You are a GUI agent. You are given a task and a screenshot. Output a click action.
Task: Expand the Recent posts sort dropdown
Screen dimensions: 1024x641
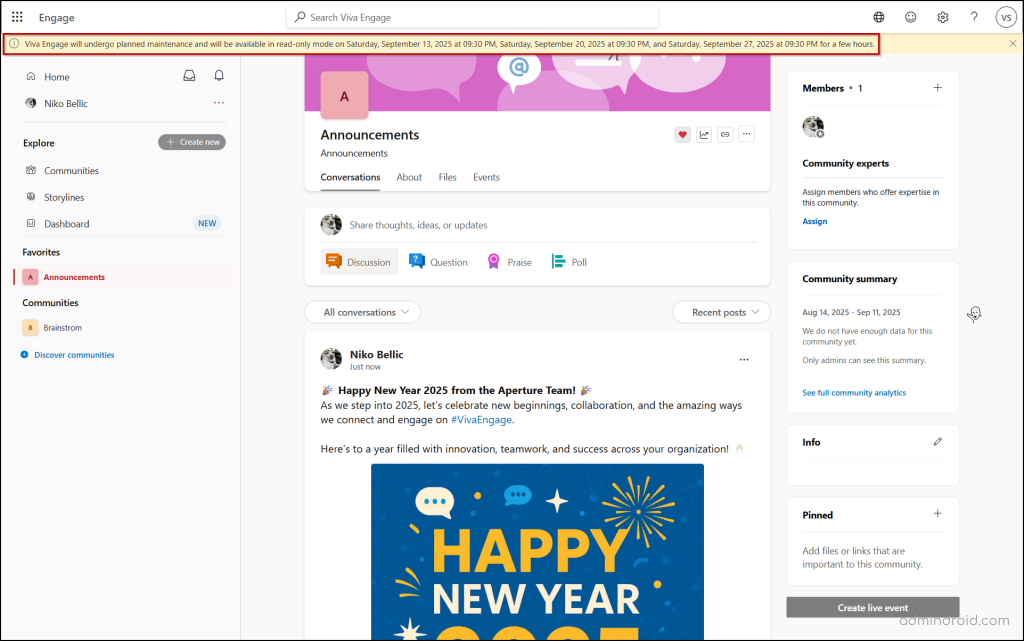click(x=722, y=312)
